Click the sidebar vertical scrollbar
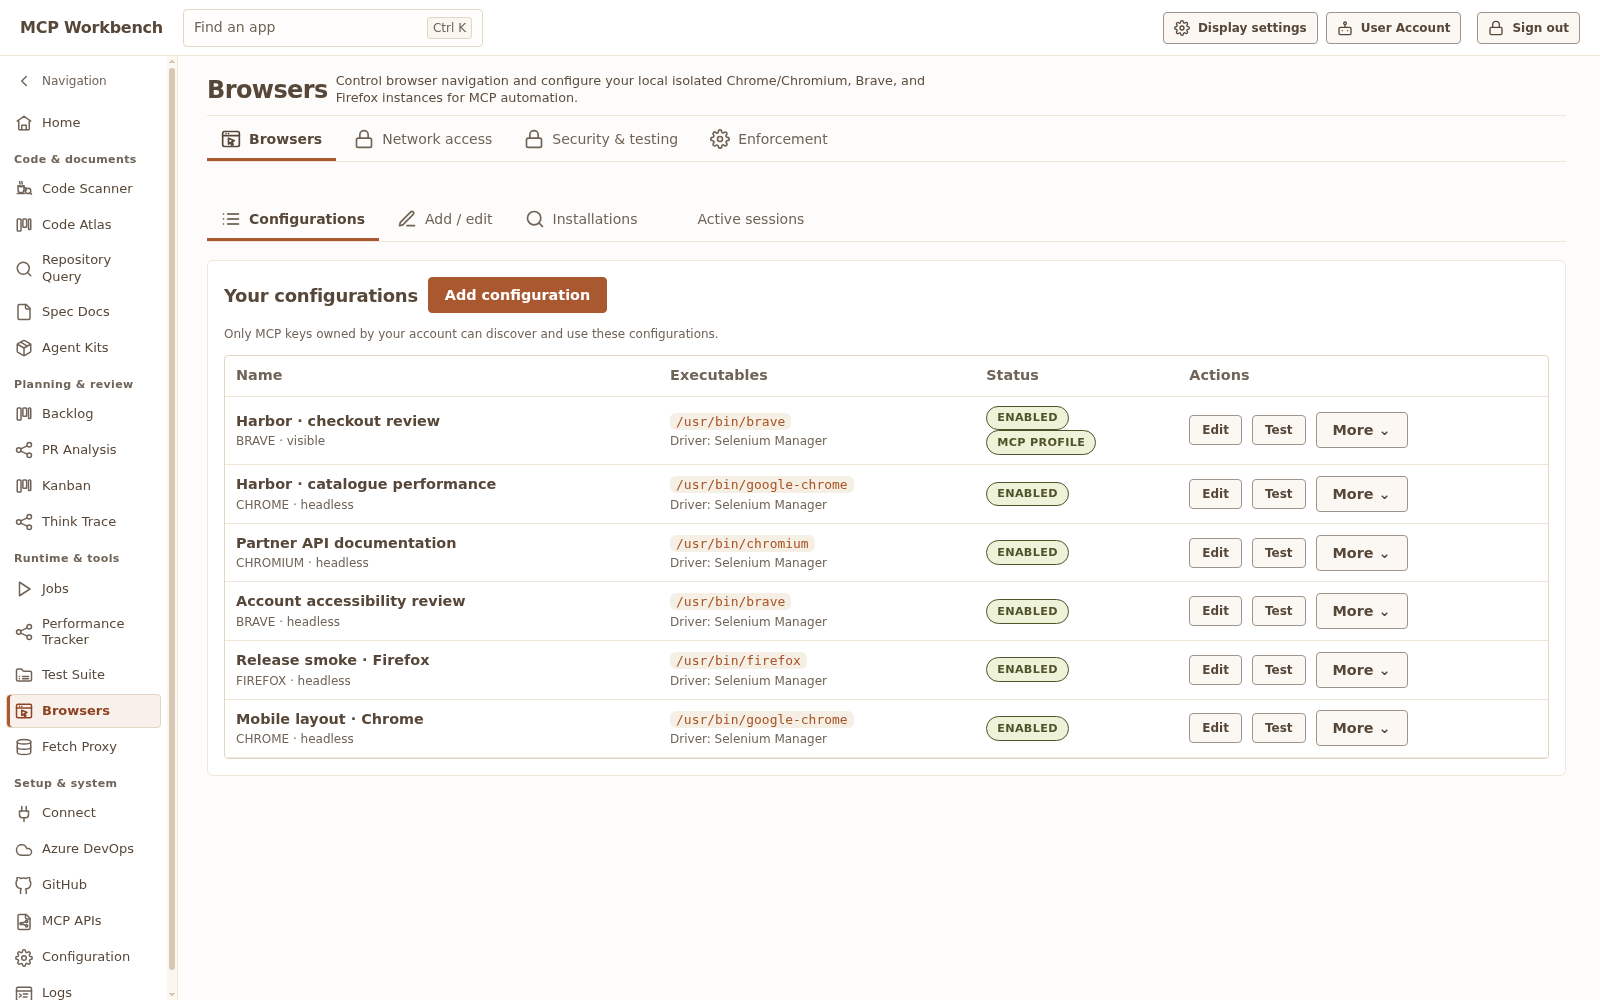1600x1000 pixels. 172,520
